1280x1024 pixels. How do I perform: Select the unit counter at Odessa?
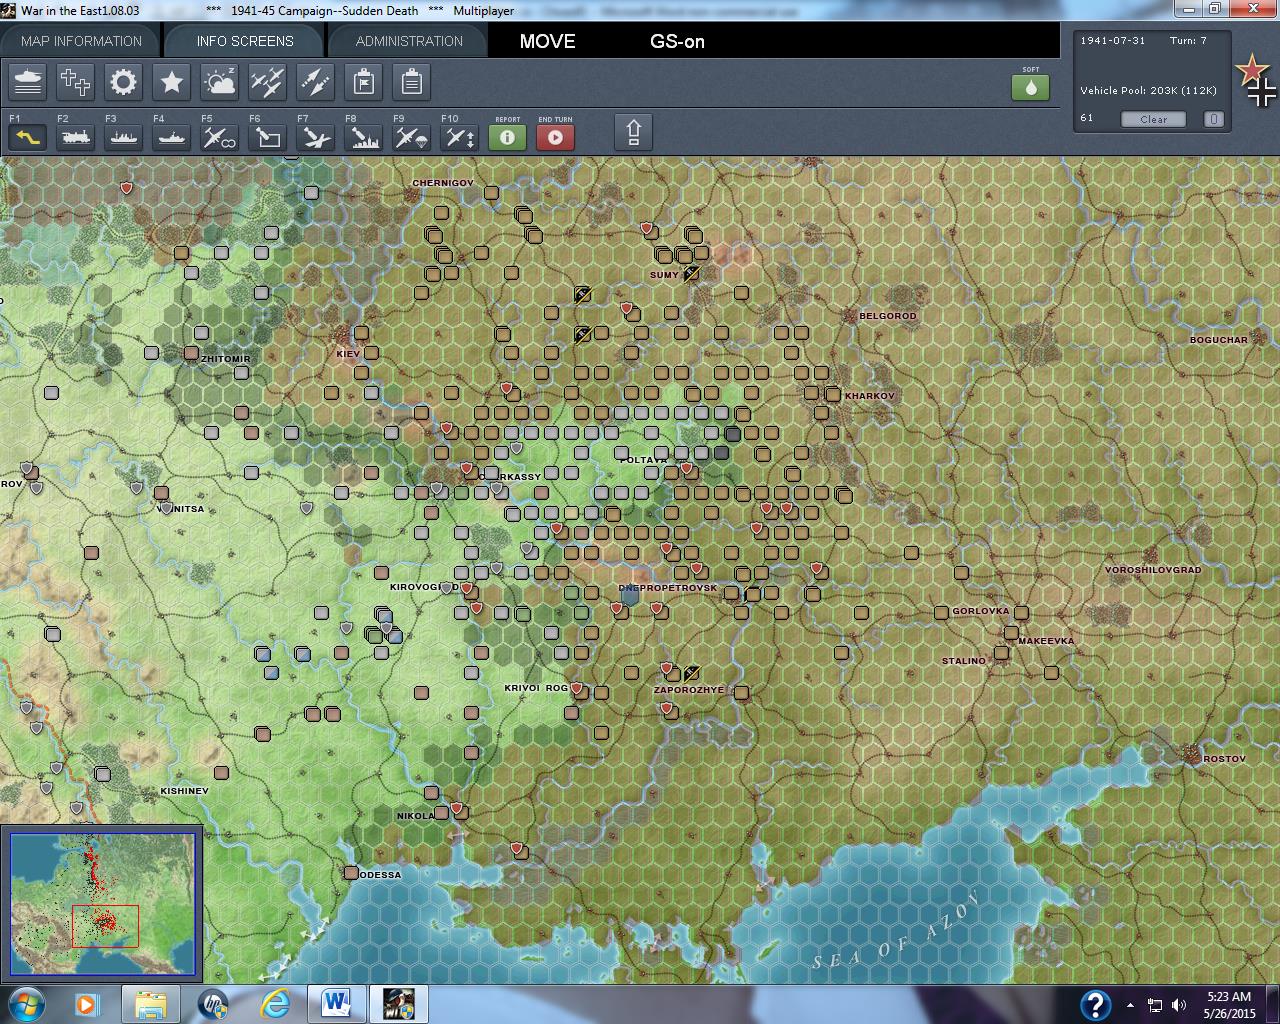(351, 873)
